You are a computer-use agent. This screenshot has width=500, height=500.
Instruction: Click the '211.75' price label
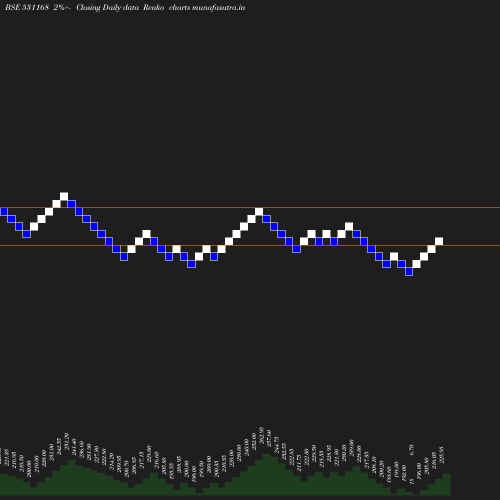(x=299, y=463)
